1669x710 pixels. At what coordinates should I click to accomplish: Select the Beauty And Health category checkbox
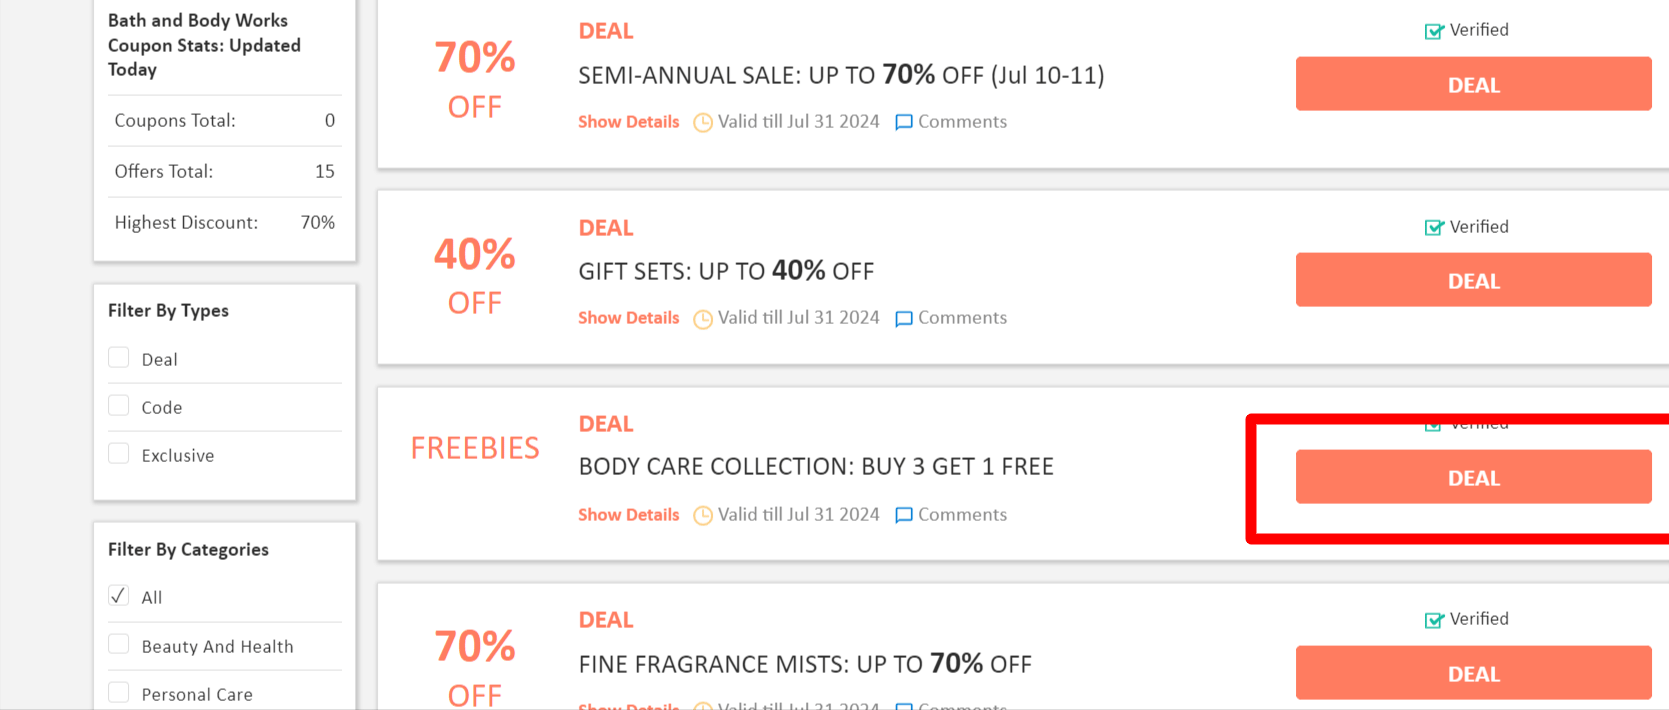coord(119,645)
